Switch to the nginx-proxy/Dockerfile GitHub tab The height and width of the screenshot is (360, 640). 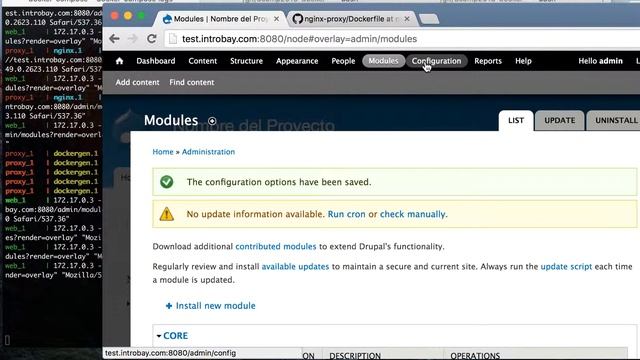[x=351, y=19]
